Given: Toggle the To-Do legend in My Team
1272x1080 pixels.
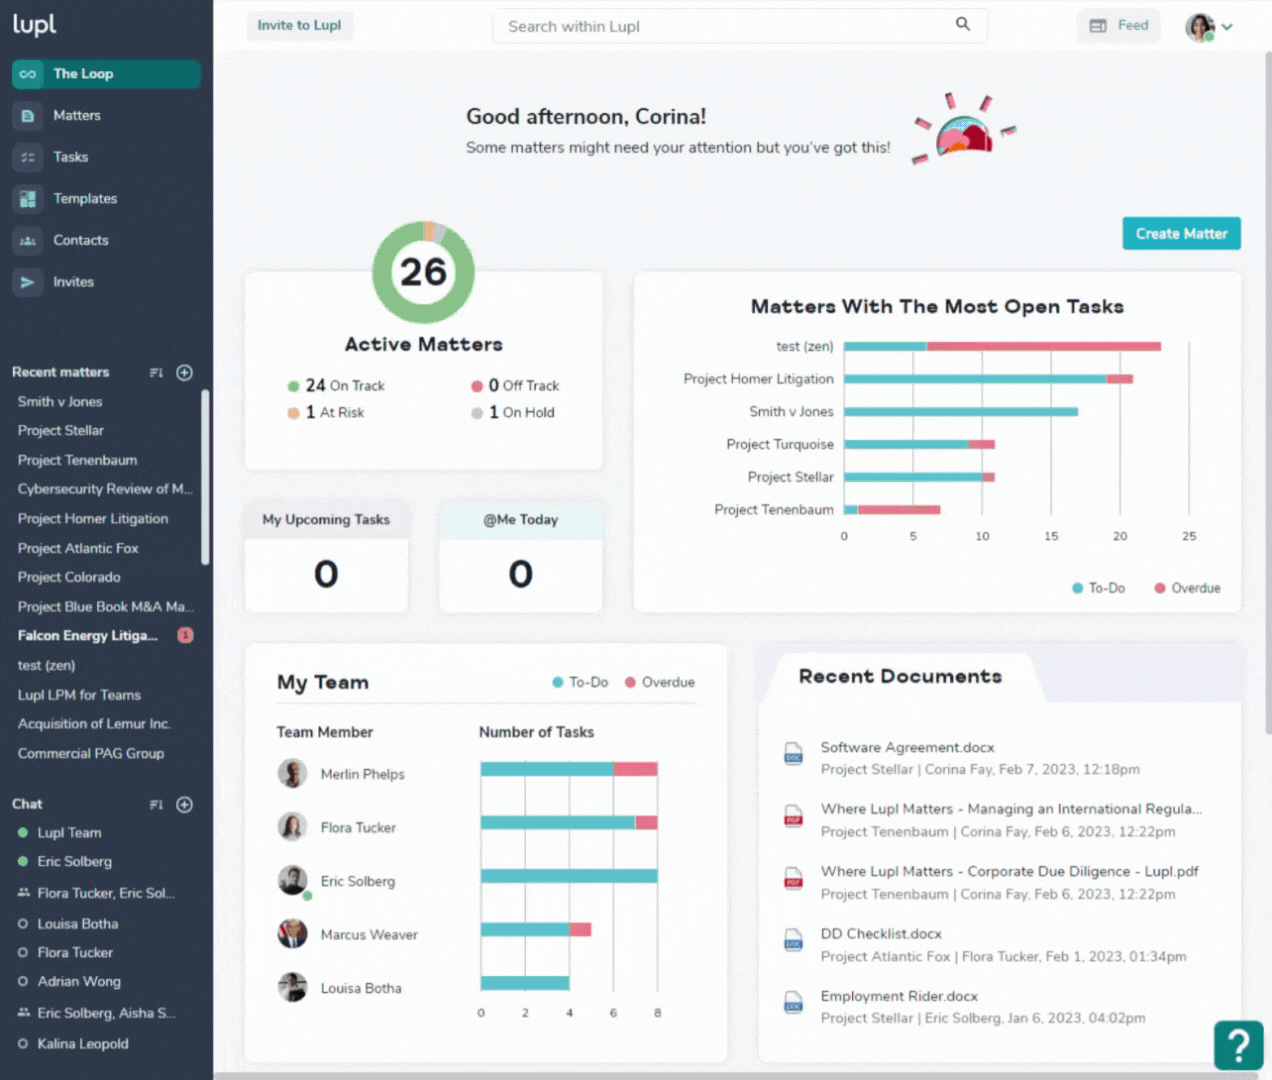Looking at the screenshot, I should coord(580,682).
